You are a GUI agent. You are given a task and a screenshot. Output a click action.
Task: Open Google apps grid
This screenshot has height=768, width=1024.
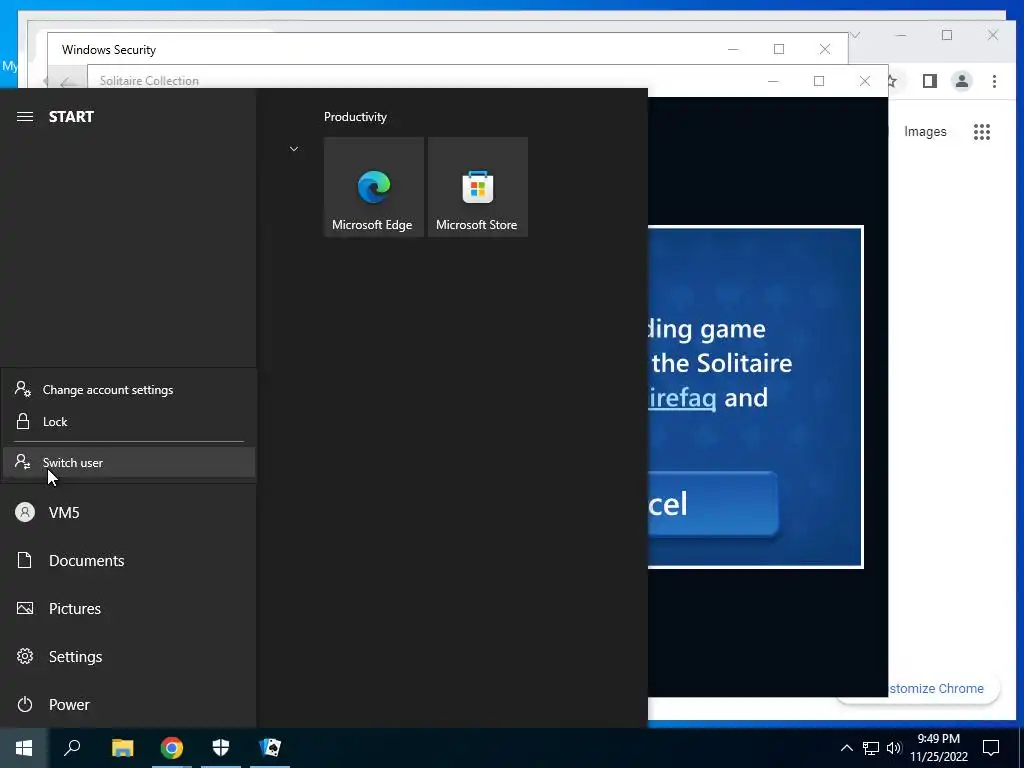pos(982,132)
